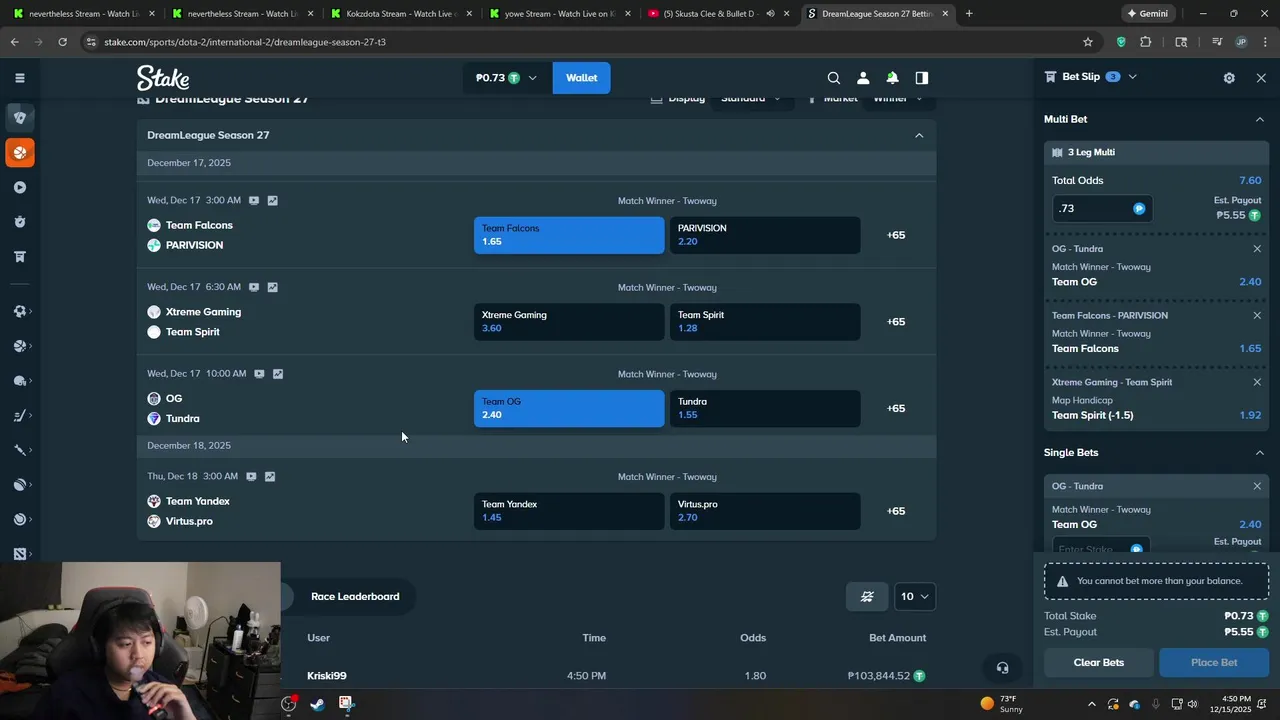Open the search magnifier in Stake header

pyautogui.click(x=833, y=78)
